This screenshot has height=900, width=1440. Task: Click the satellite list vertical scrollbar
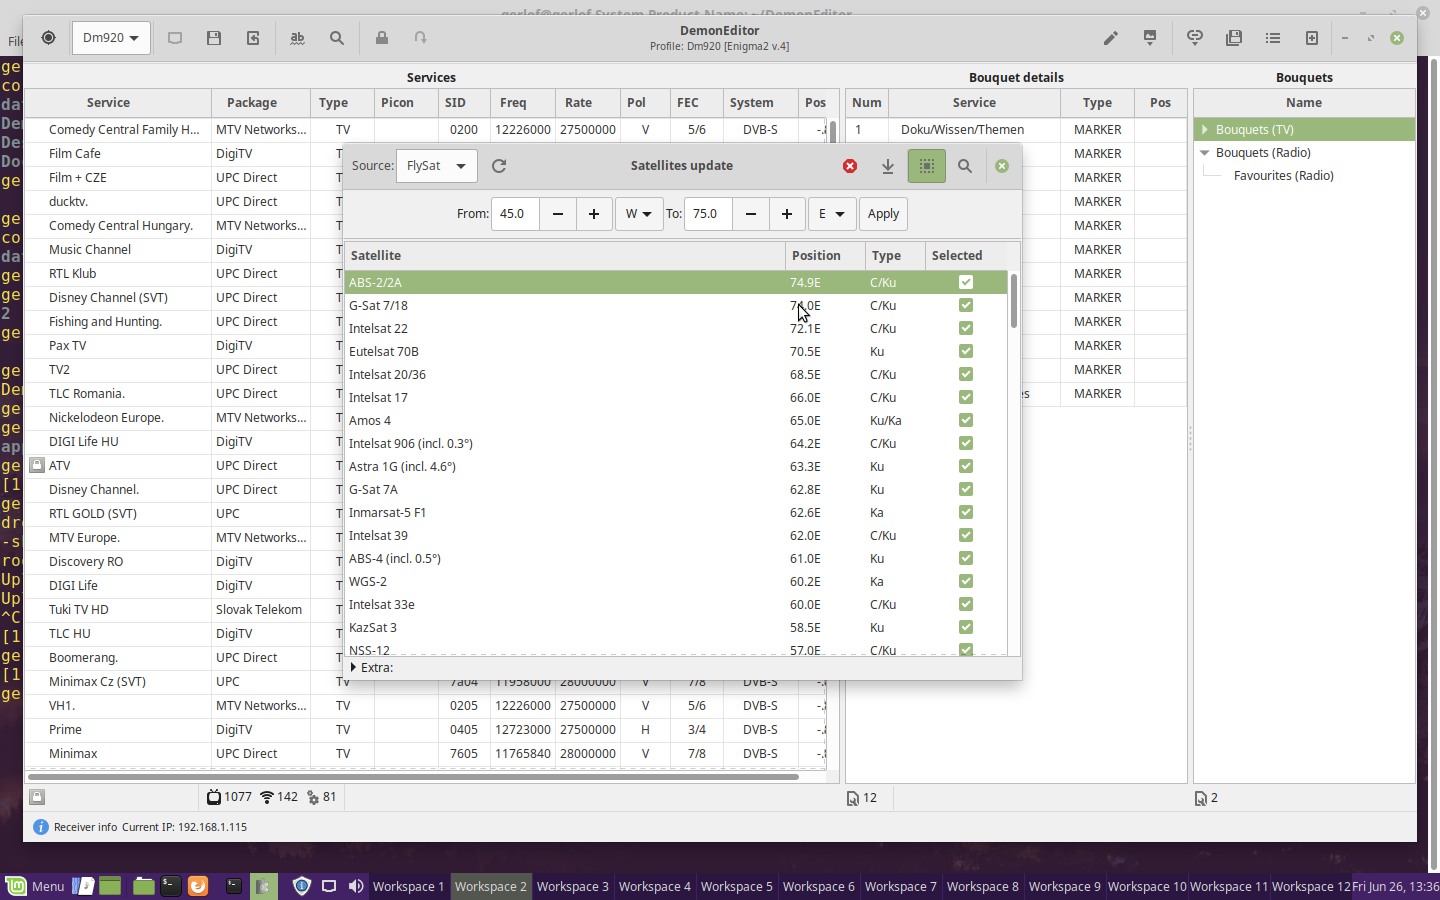pos(1013,301)
